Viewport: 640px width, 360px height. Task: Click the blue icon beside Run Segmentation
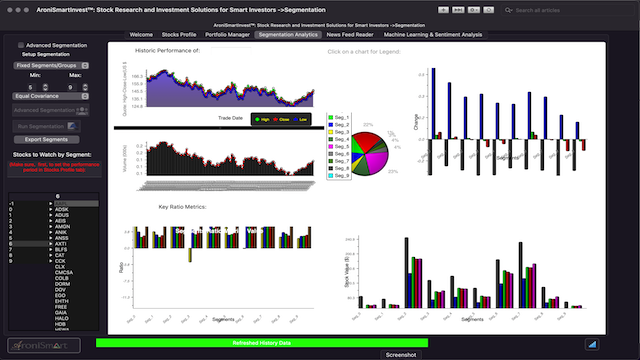point(73,126)
